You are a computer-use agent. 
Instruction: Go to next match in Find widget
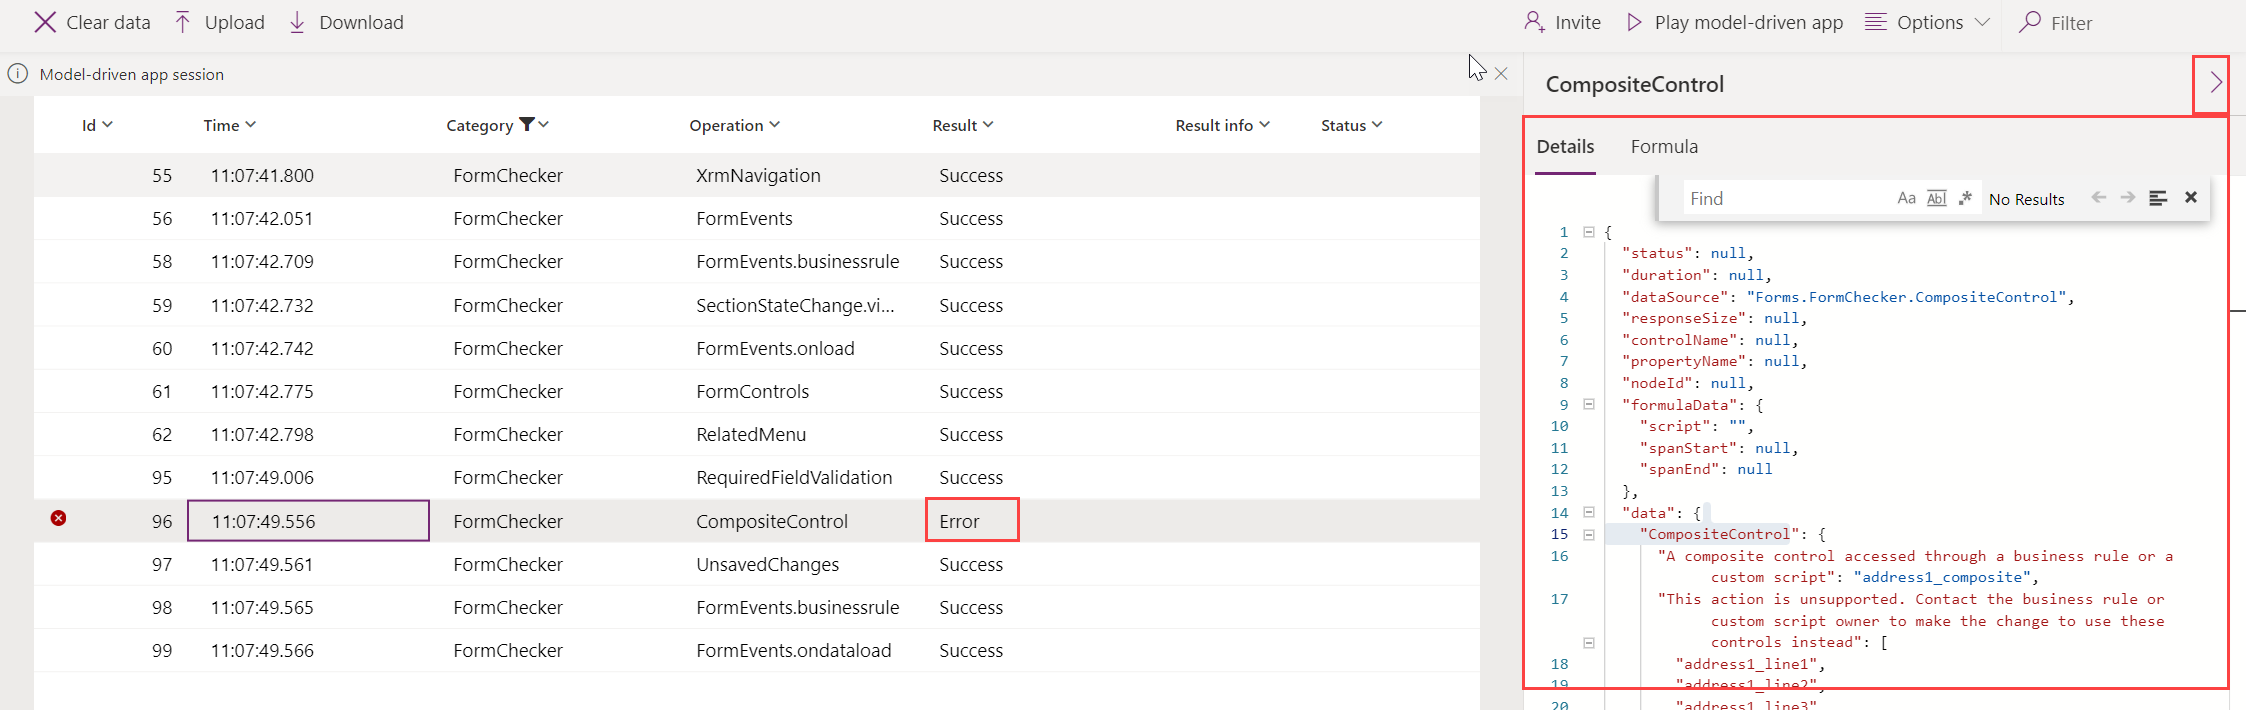[2128, 198]
